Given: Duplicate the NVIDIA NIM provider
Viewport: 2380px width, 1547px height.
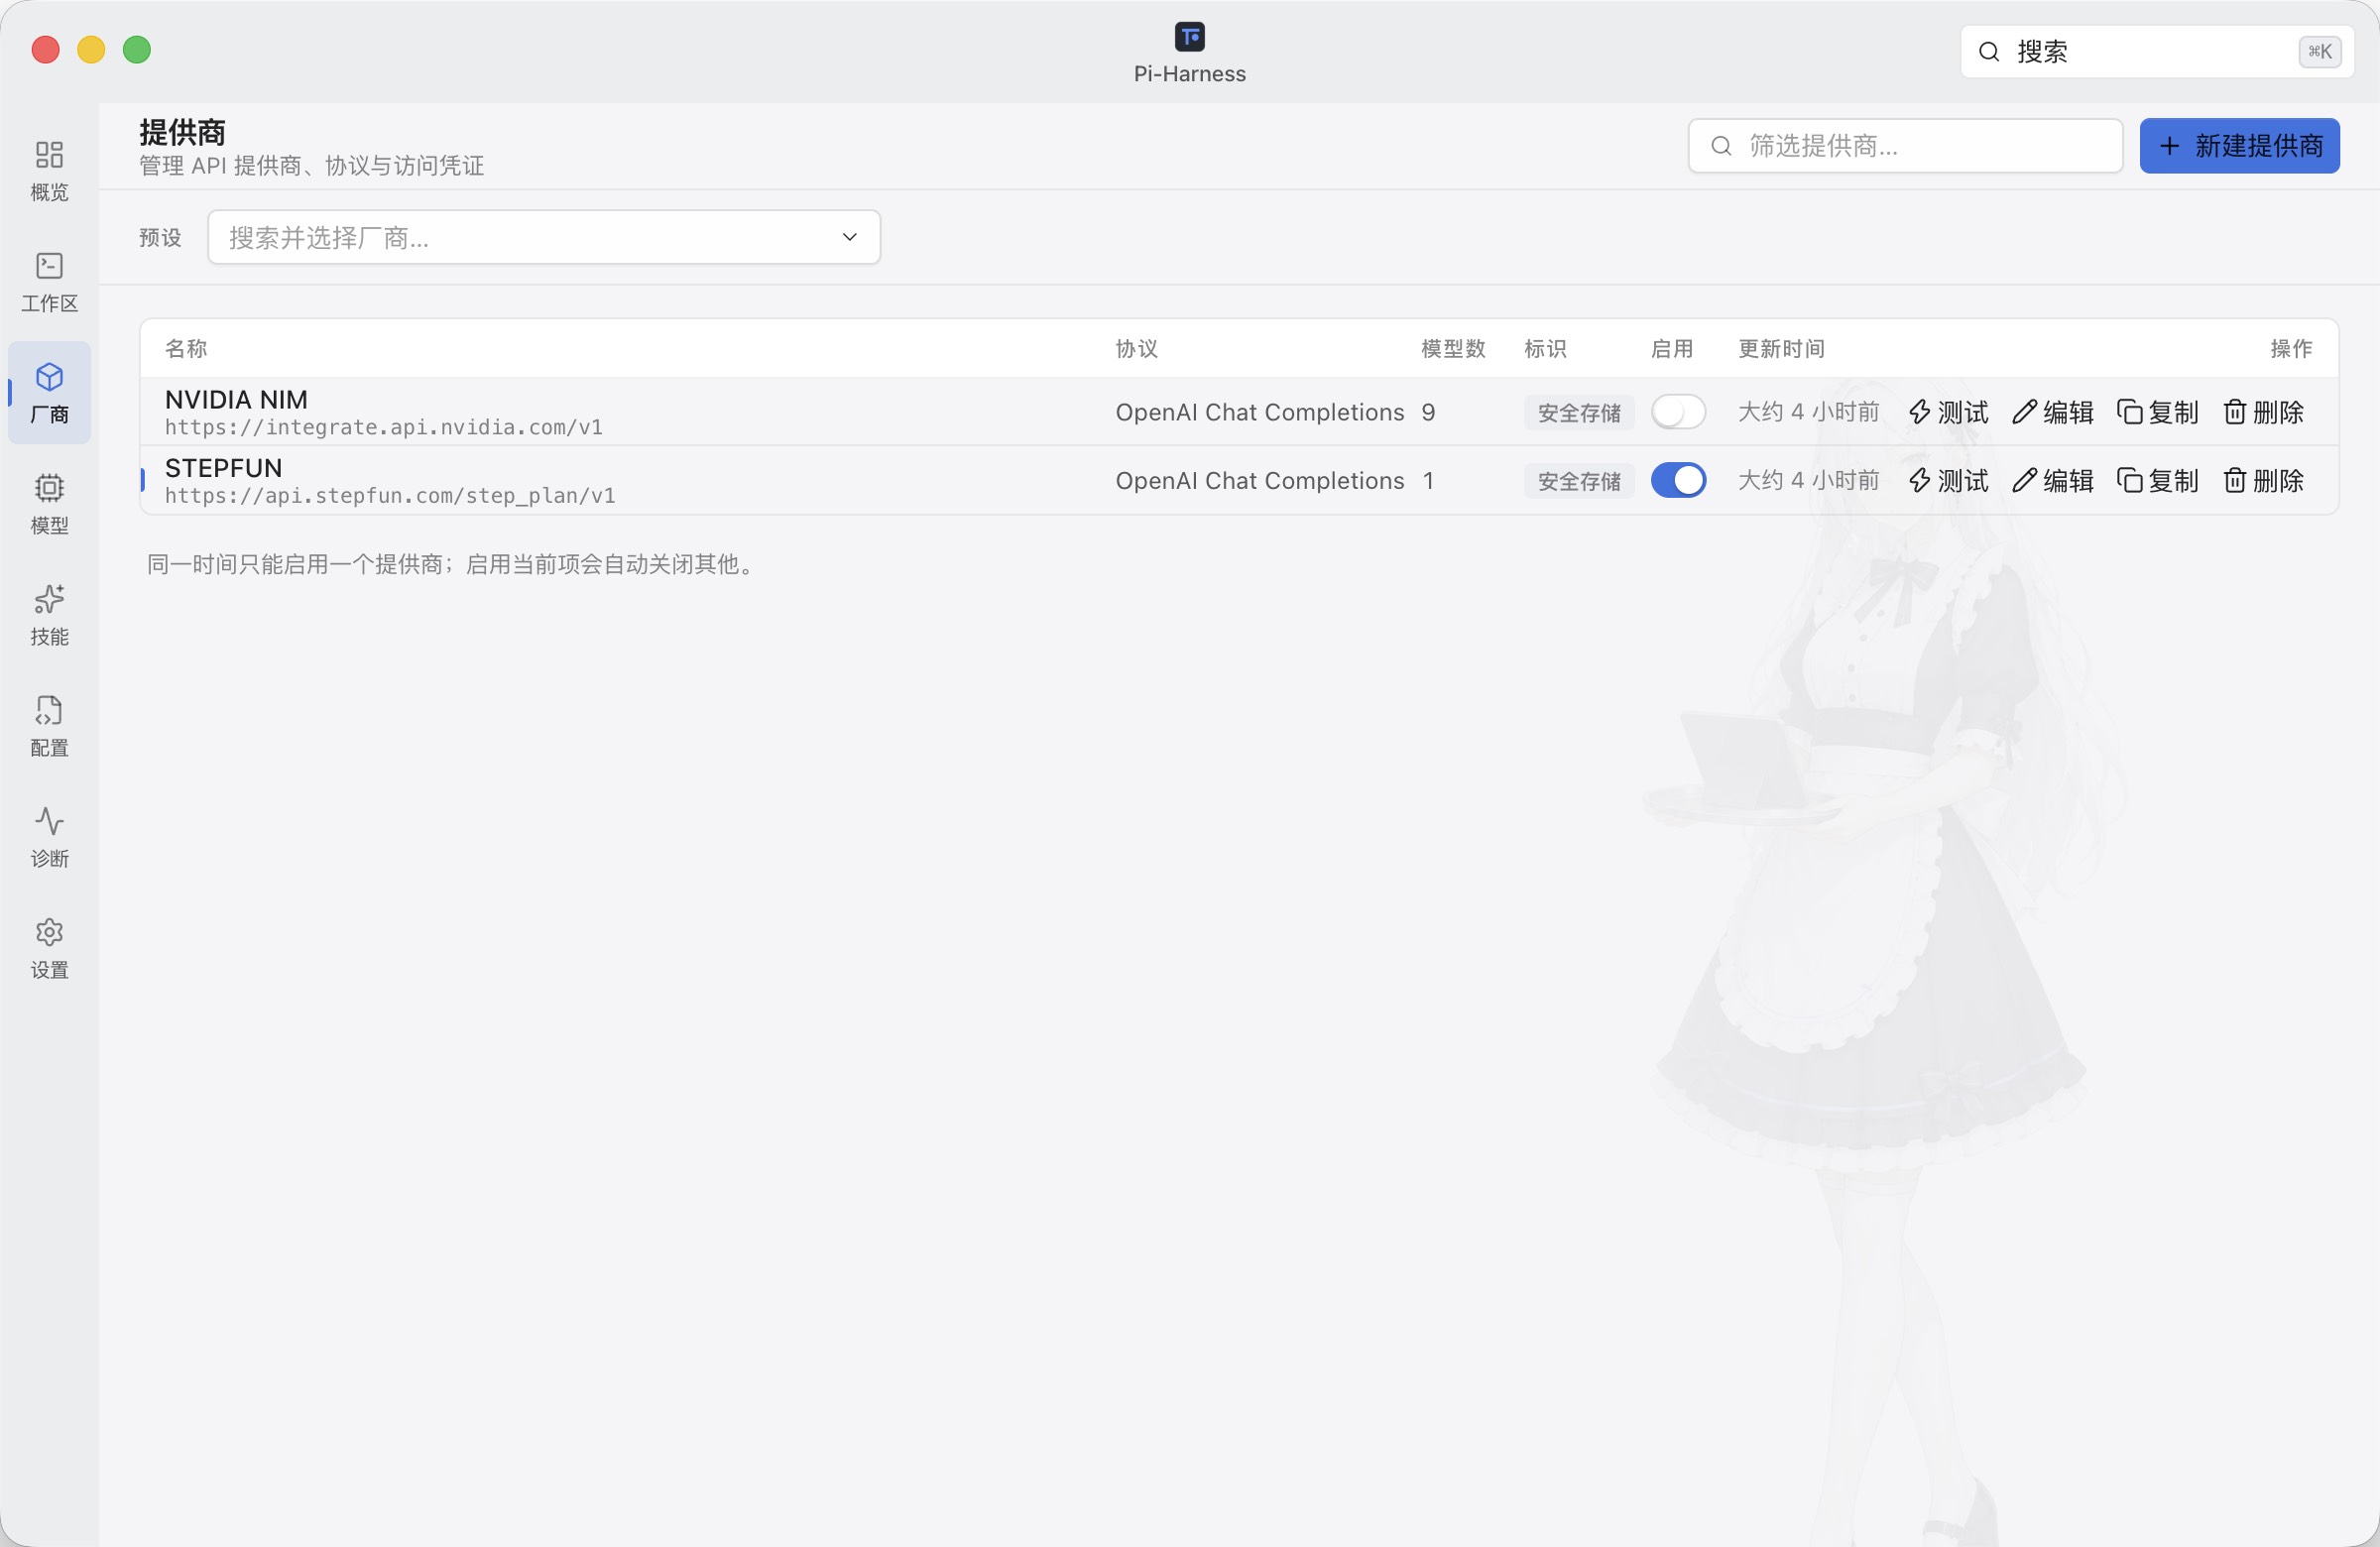Looking at the screenshot, I should click(2158, 412).
